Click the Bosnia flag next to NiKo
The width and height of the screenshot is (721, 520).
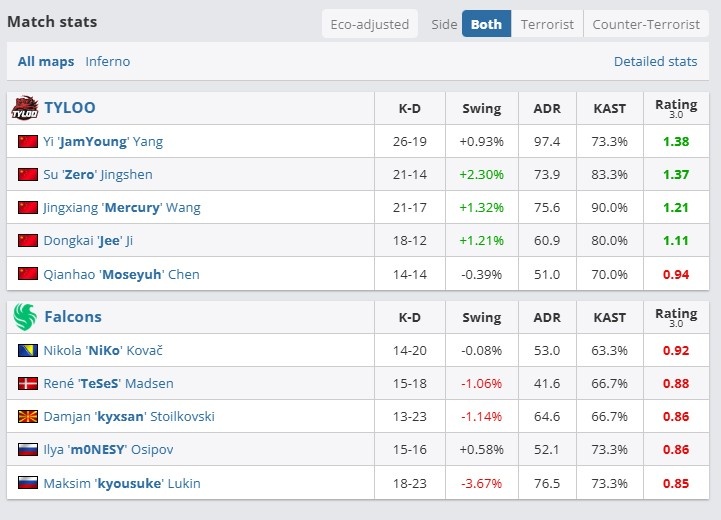click(x=28, y=351)
